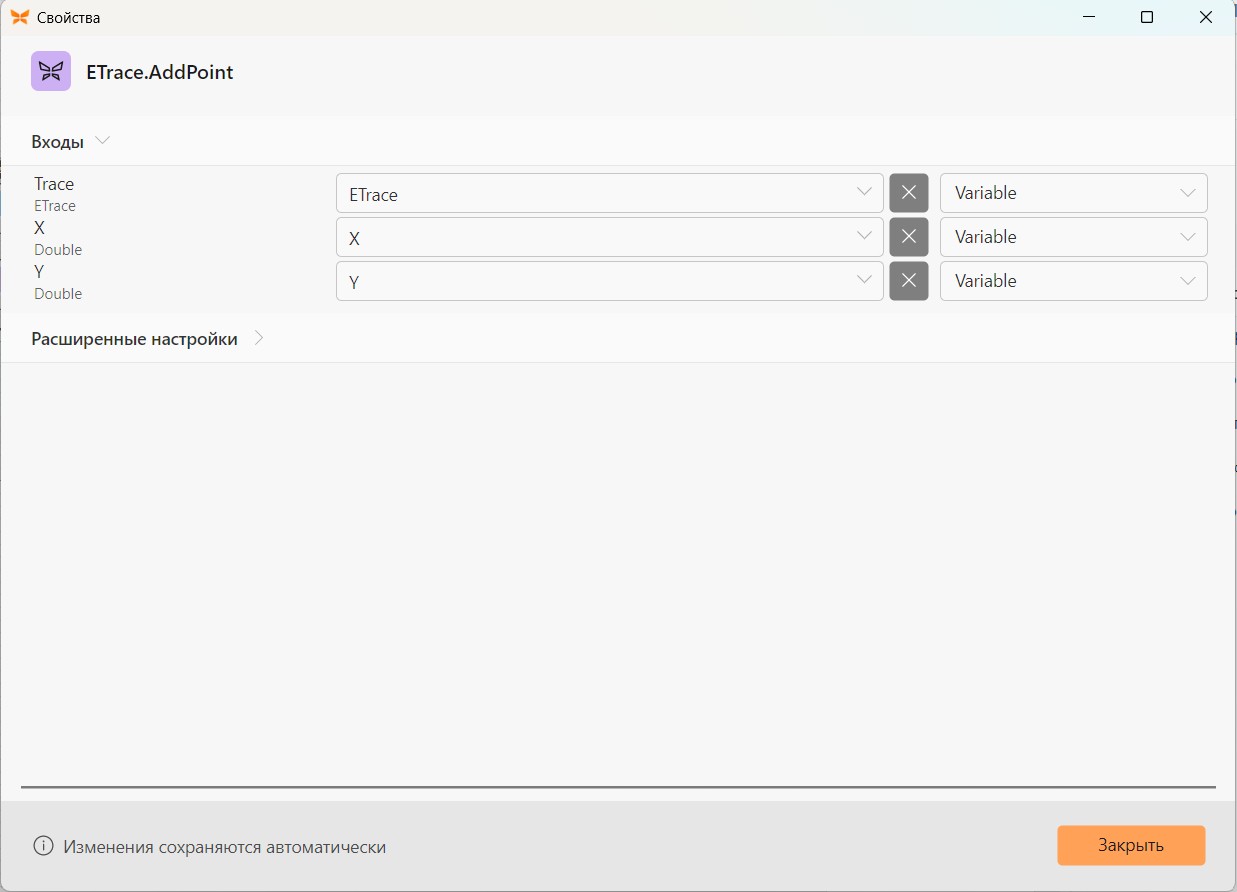The width and height of the screenshot is (1237, 892).
Task: Open X row Variable type dropdown
Action: (1073, 237)
